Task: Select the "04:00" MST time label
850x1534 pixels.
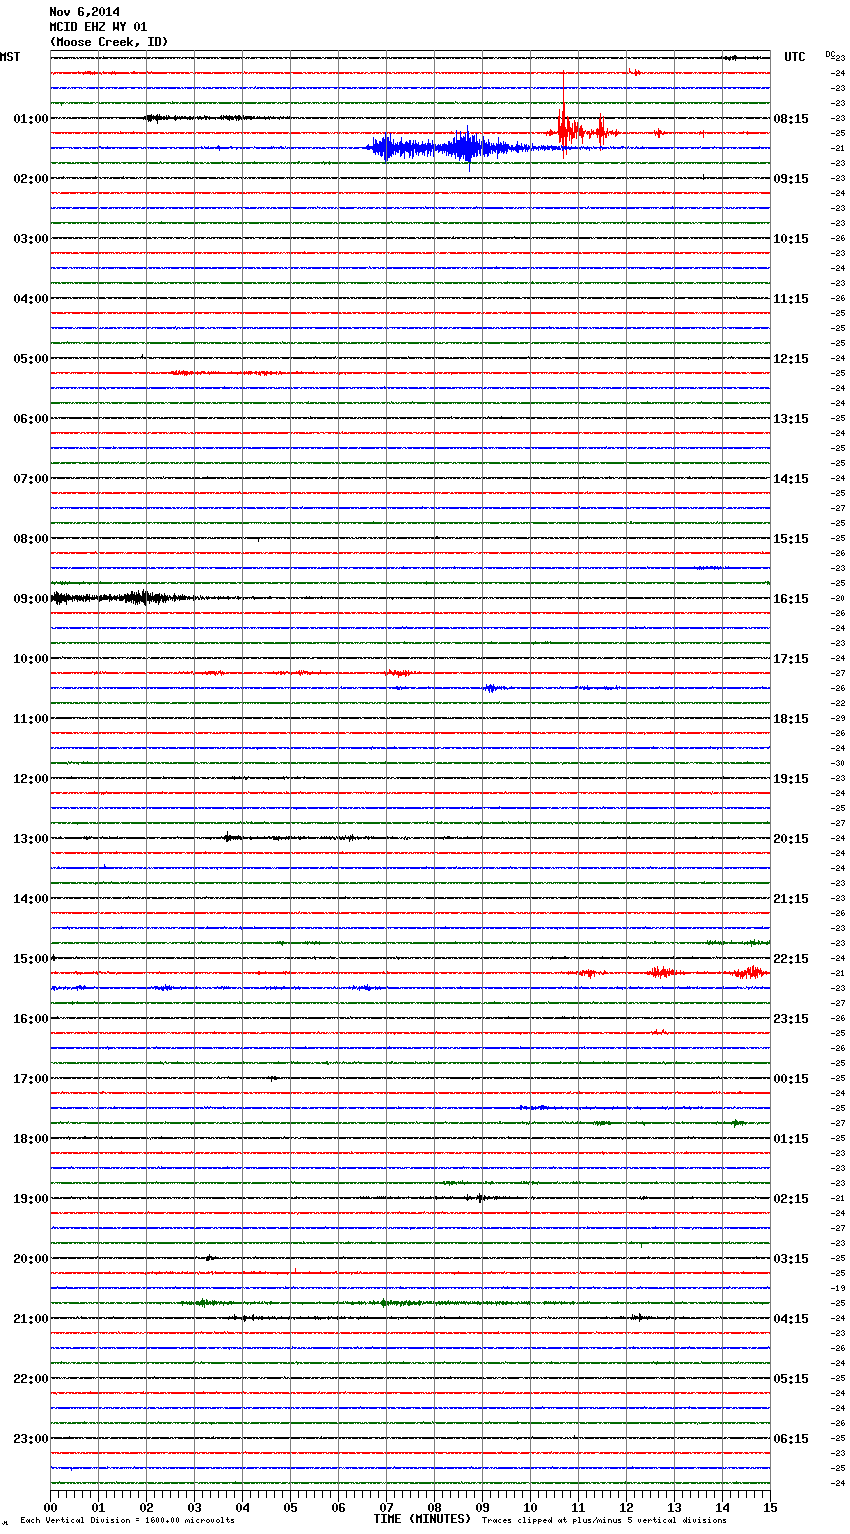Action: point(31,298)
